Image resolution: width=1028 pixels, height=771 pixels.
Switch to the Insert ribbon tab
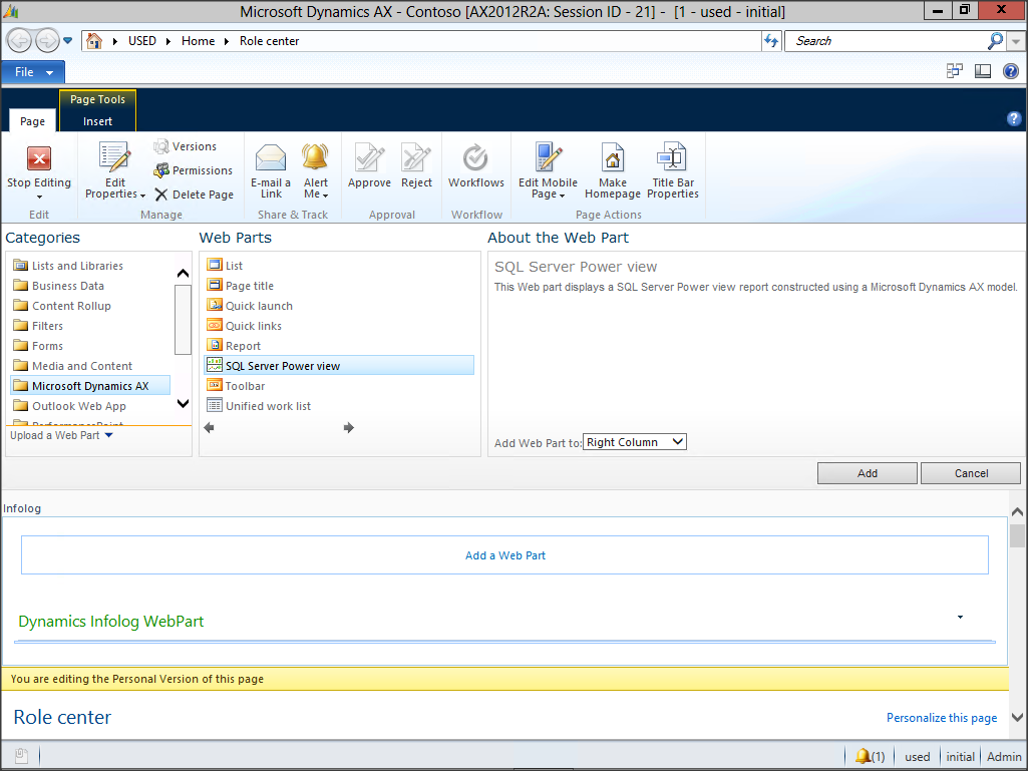(x=98, y=121)
